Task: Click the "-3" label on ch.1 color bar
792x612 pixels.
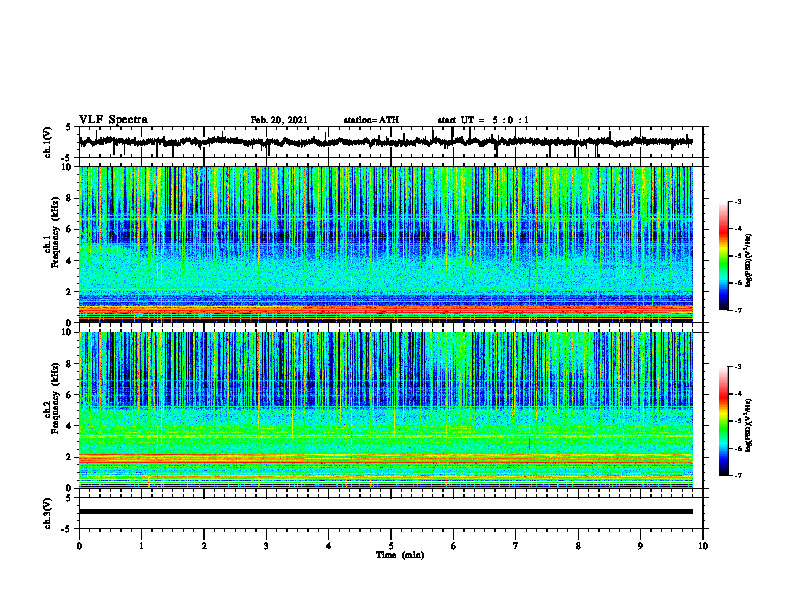Action: 738,201
